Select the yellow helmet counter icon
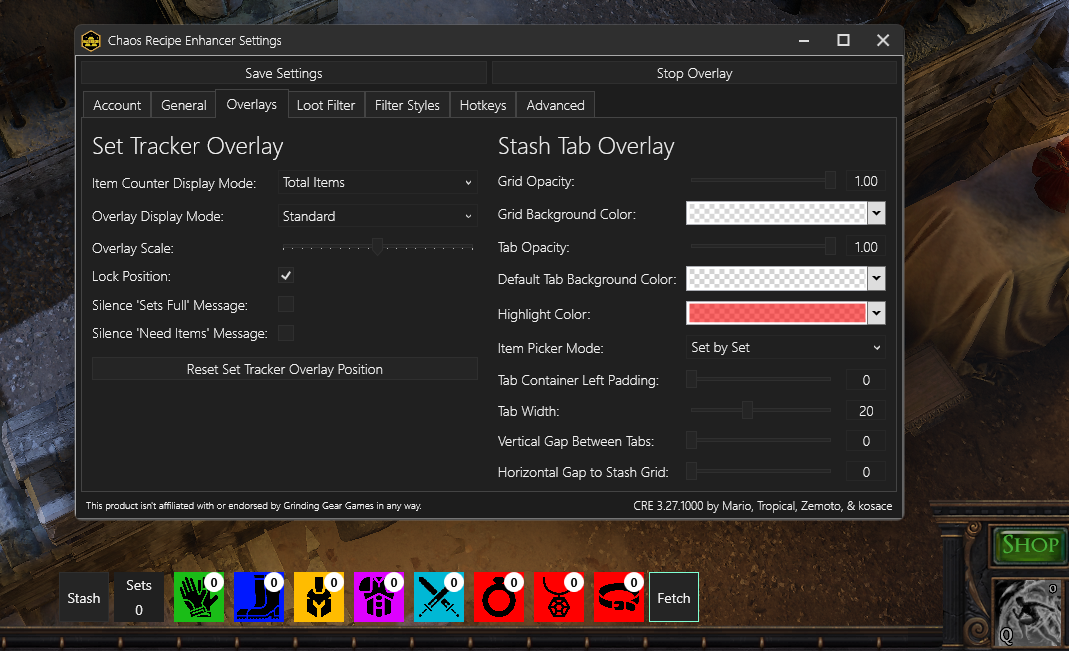The width and height of the screenshot is (1069, 651). point(319,598)
